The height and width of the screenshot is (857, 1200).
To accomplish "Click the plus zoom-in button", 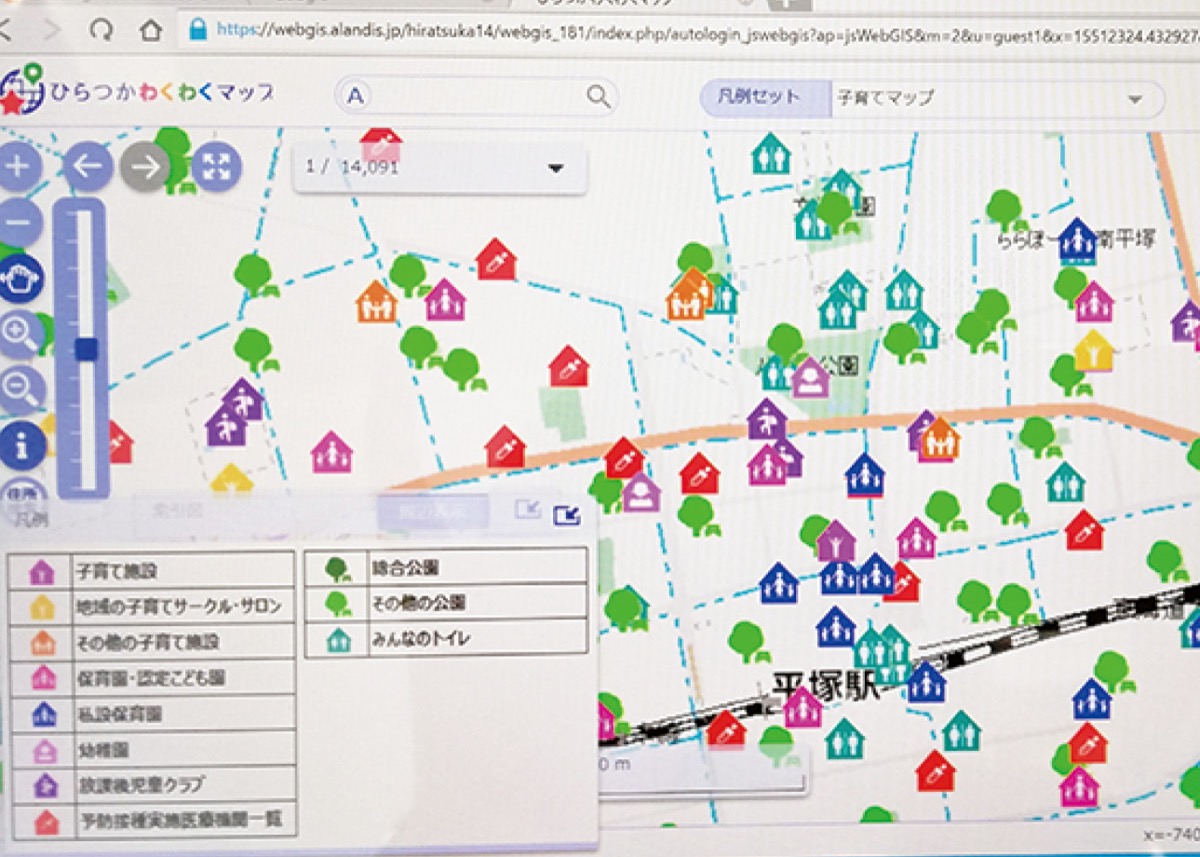I will (x=19, y=166).
